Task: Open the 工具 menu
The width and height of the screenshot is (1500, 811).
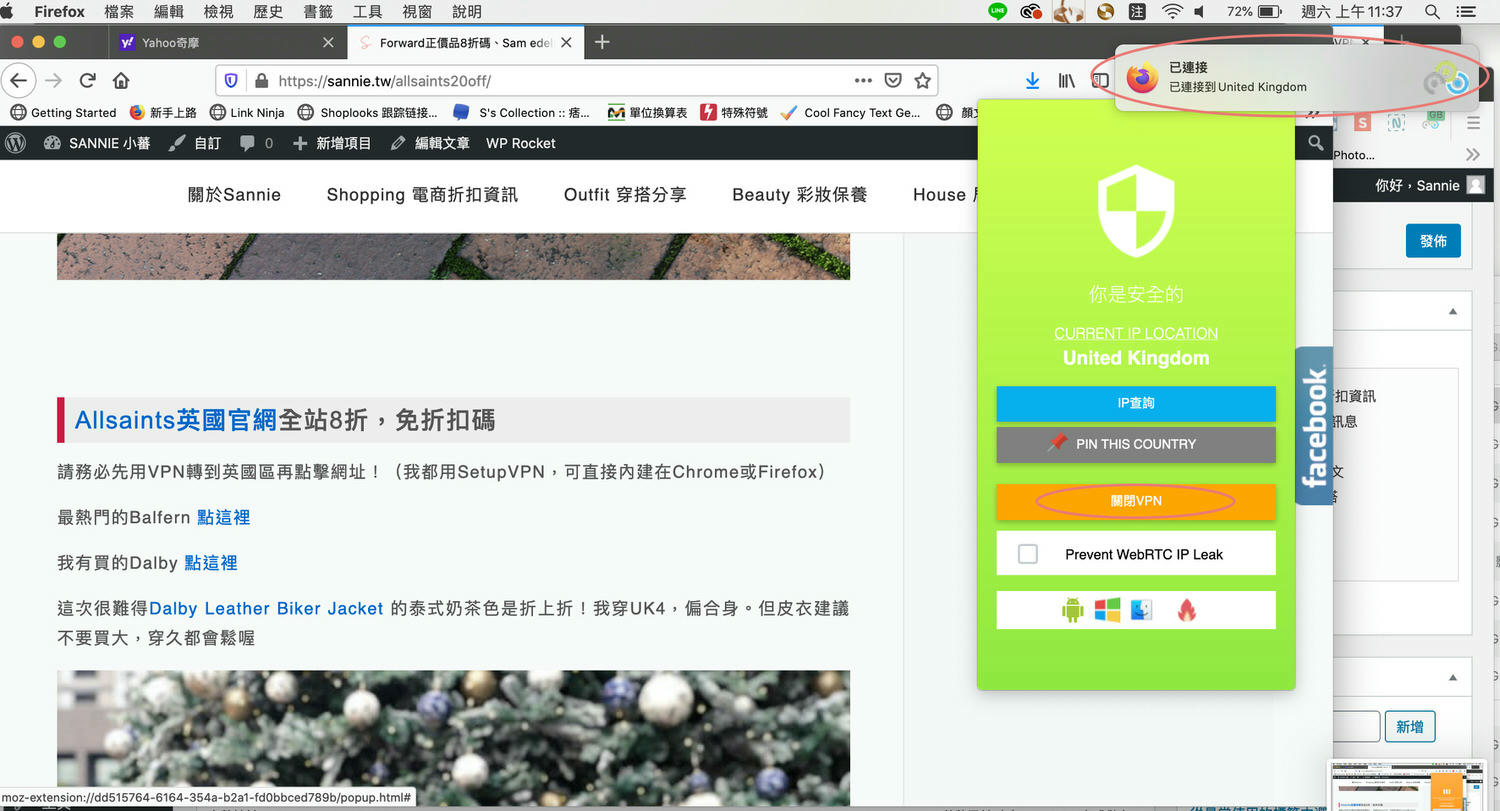Action: click(367, 12)
